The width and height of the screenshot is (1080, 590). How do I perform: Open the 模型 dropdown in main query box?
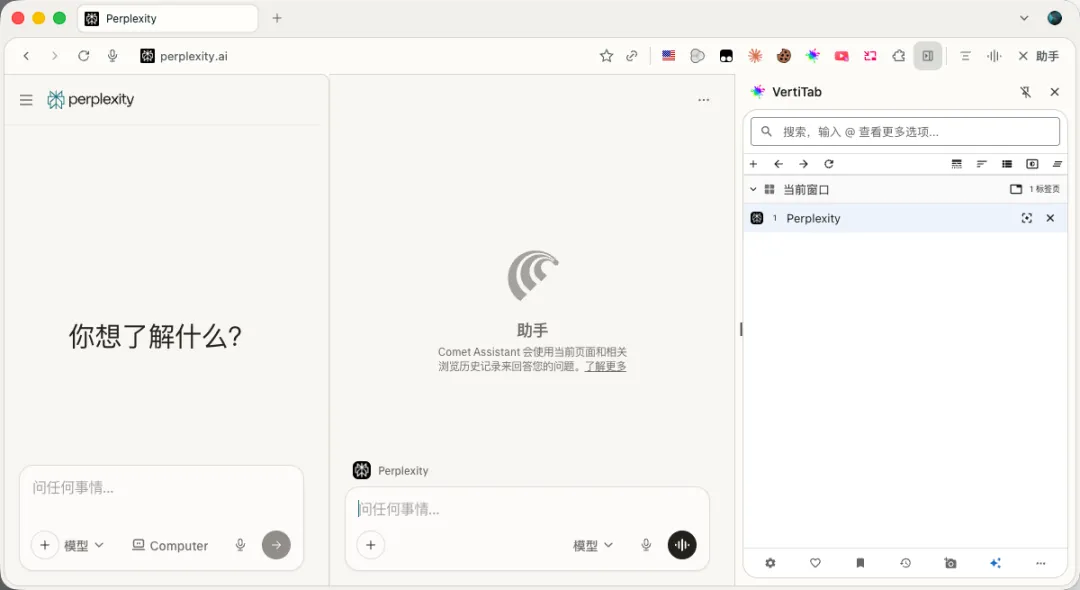point(83,545)
